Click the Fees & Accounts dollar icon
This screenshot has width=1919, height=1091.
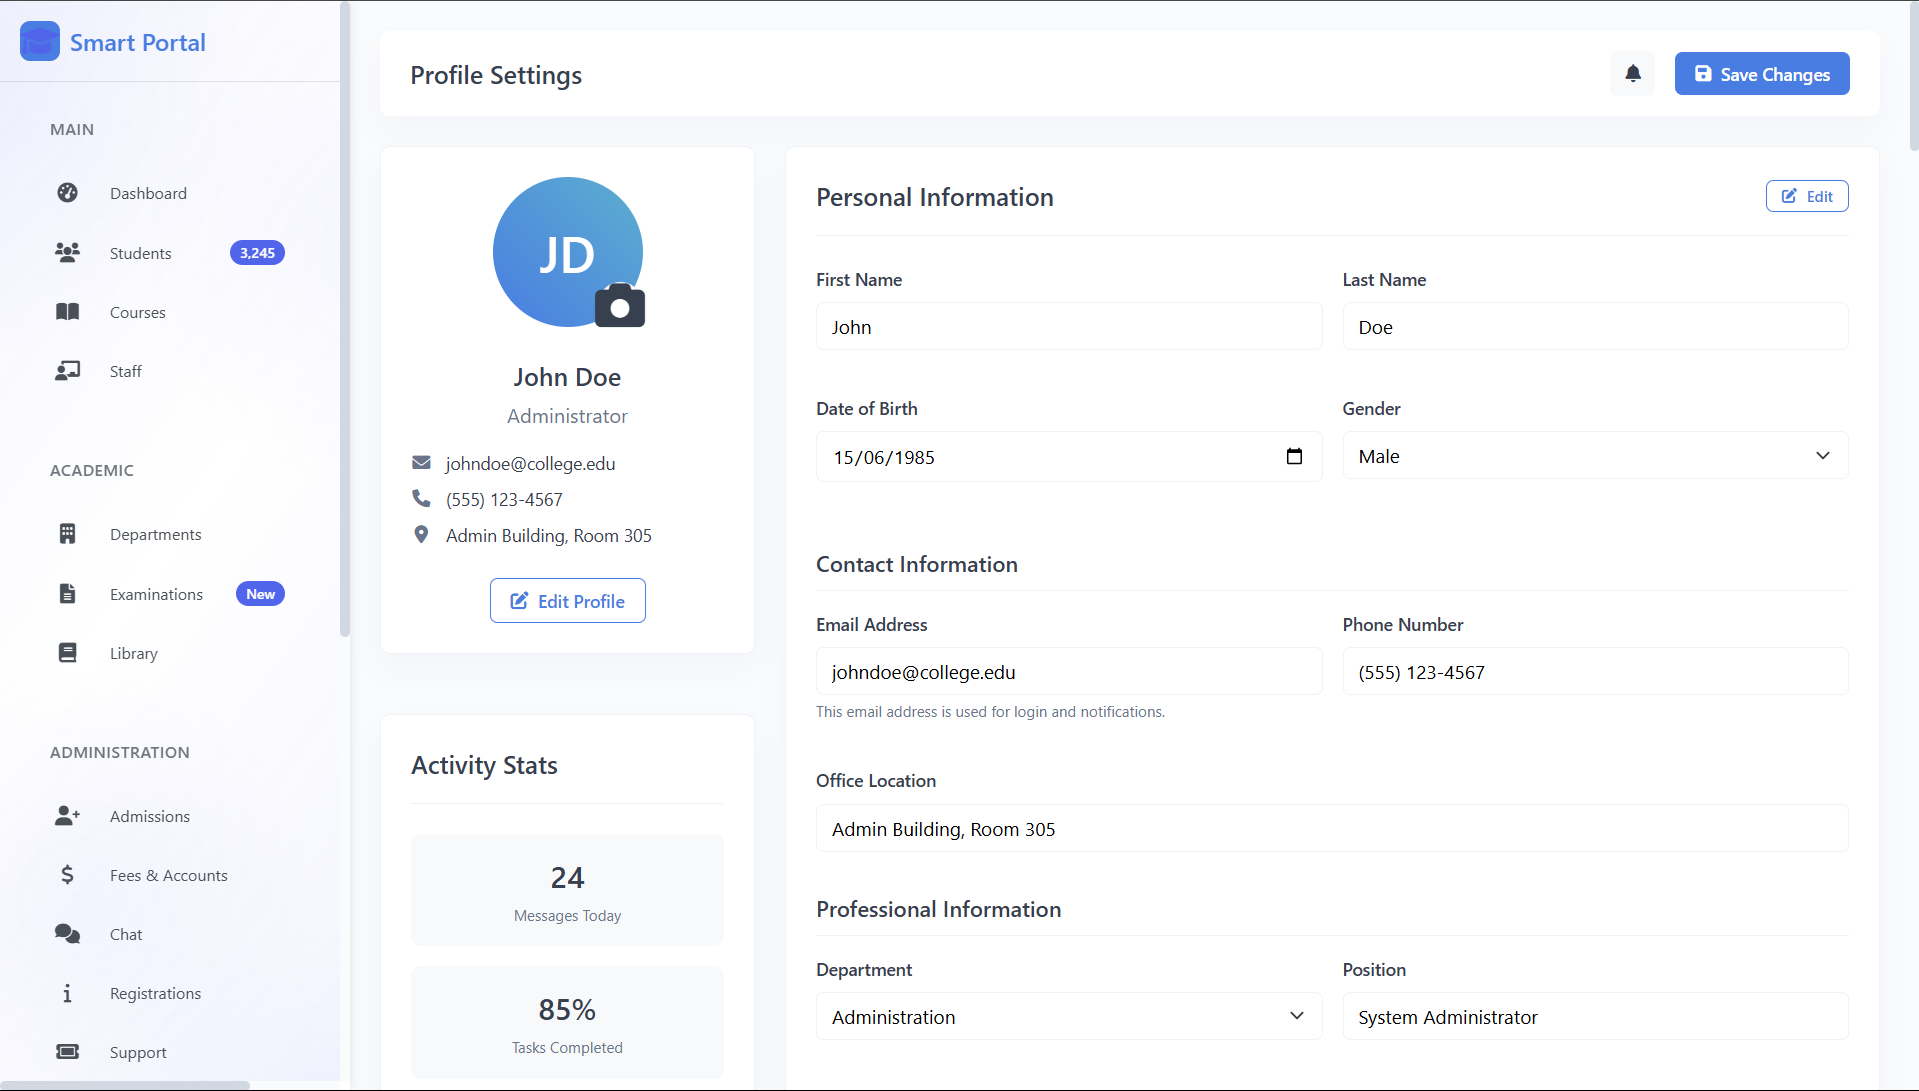(x=67, y=875)
